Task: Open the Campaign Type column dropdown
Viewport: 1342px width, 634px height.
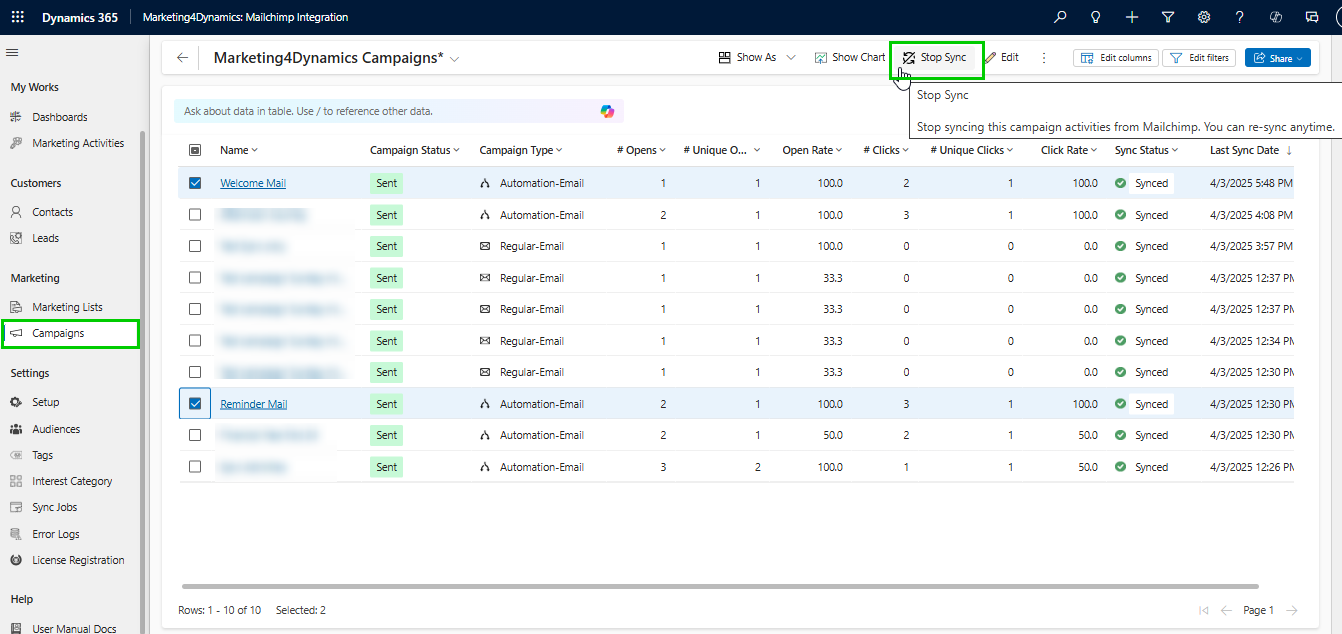Action: [x=520, y=150]
